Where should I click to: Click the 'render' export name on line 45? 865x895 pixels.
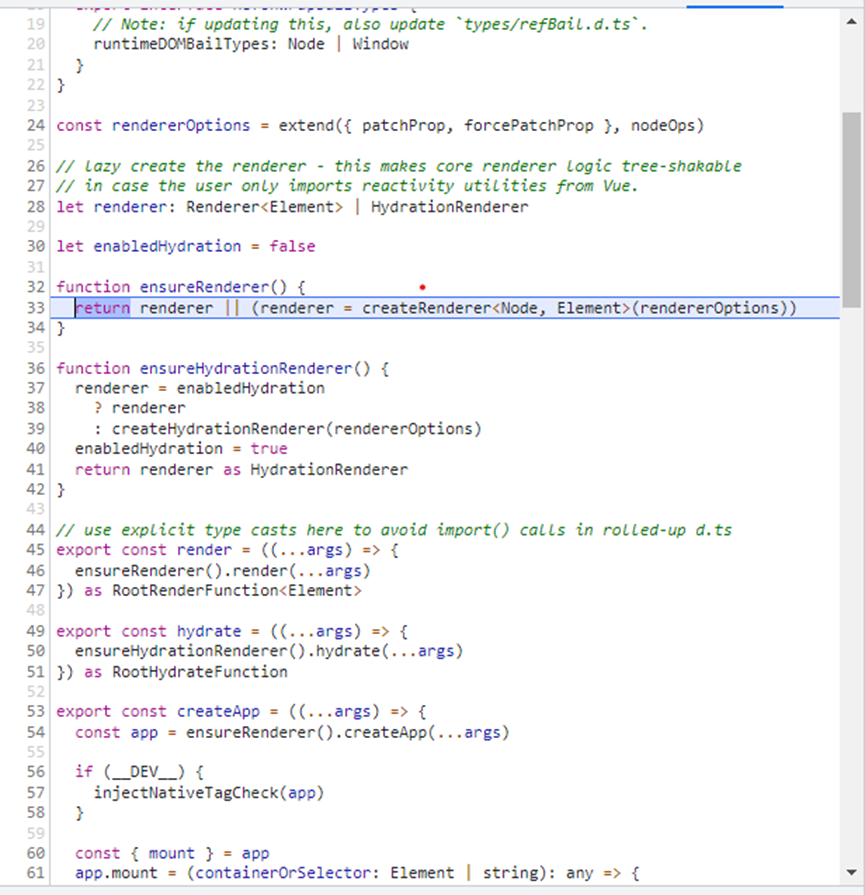(x=204, y=550)
